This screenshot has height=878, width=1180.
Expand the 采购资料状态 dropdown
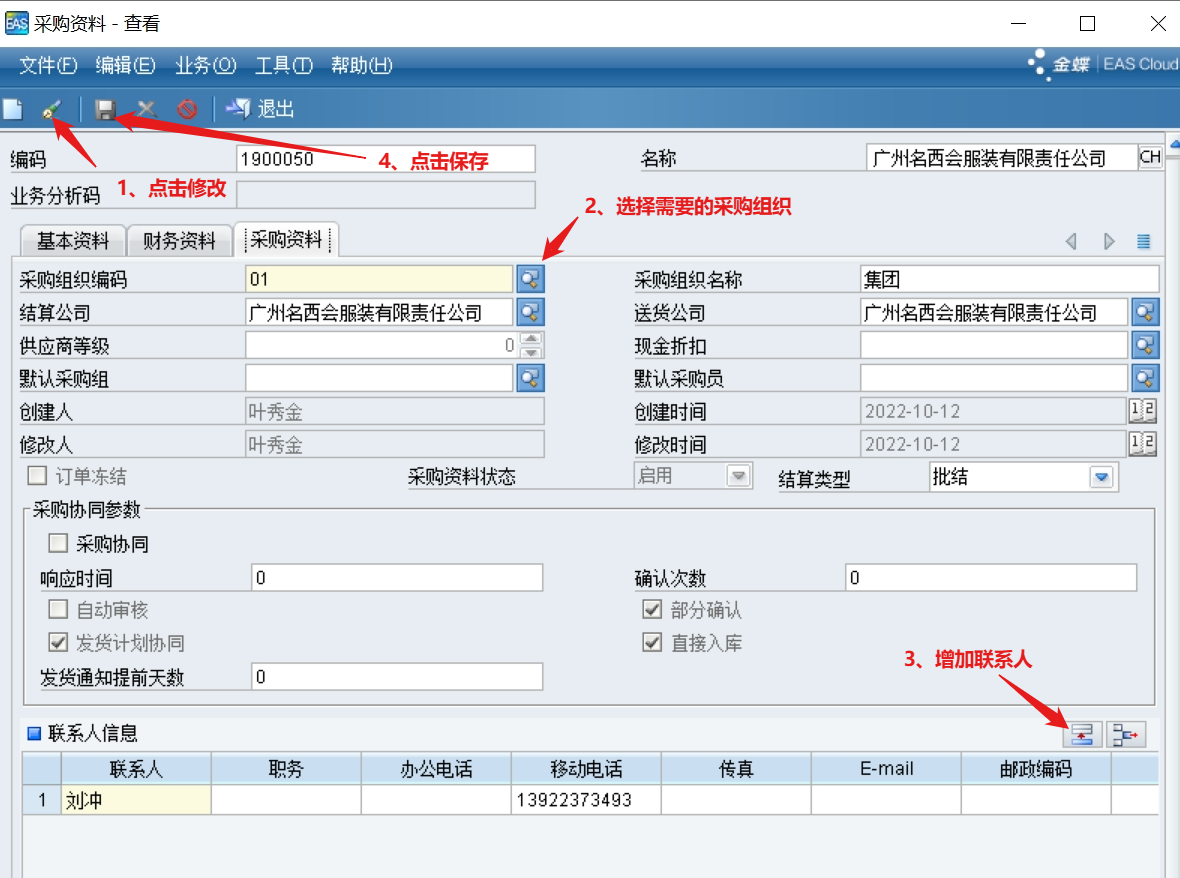pyautogui.click(x=739, y=476)
